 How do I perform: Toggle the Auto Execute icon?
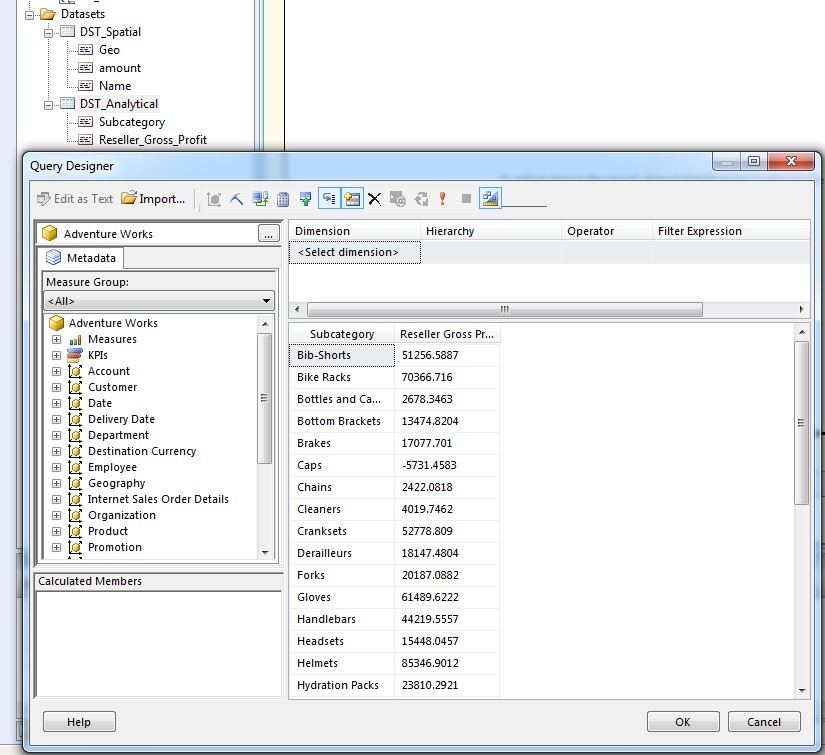tap(329, 199)
